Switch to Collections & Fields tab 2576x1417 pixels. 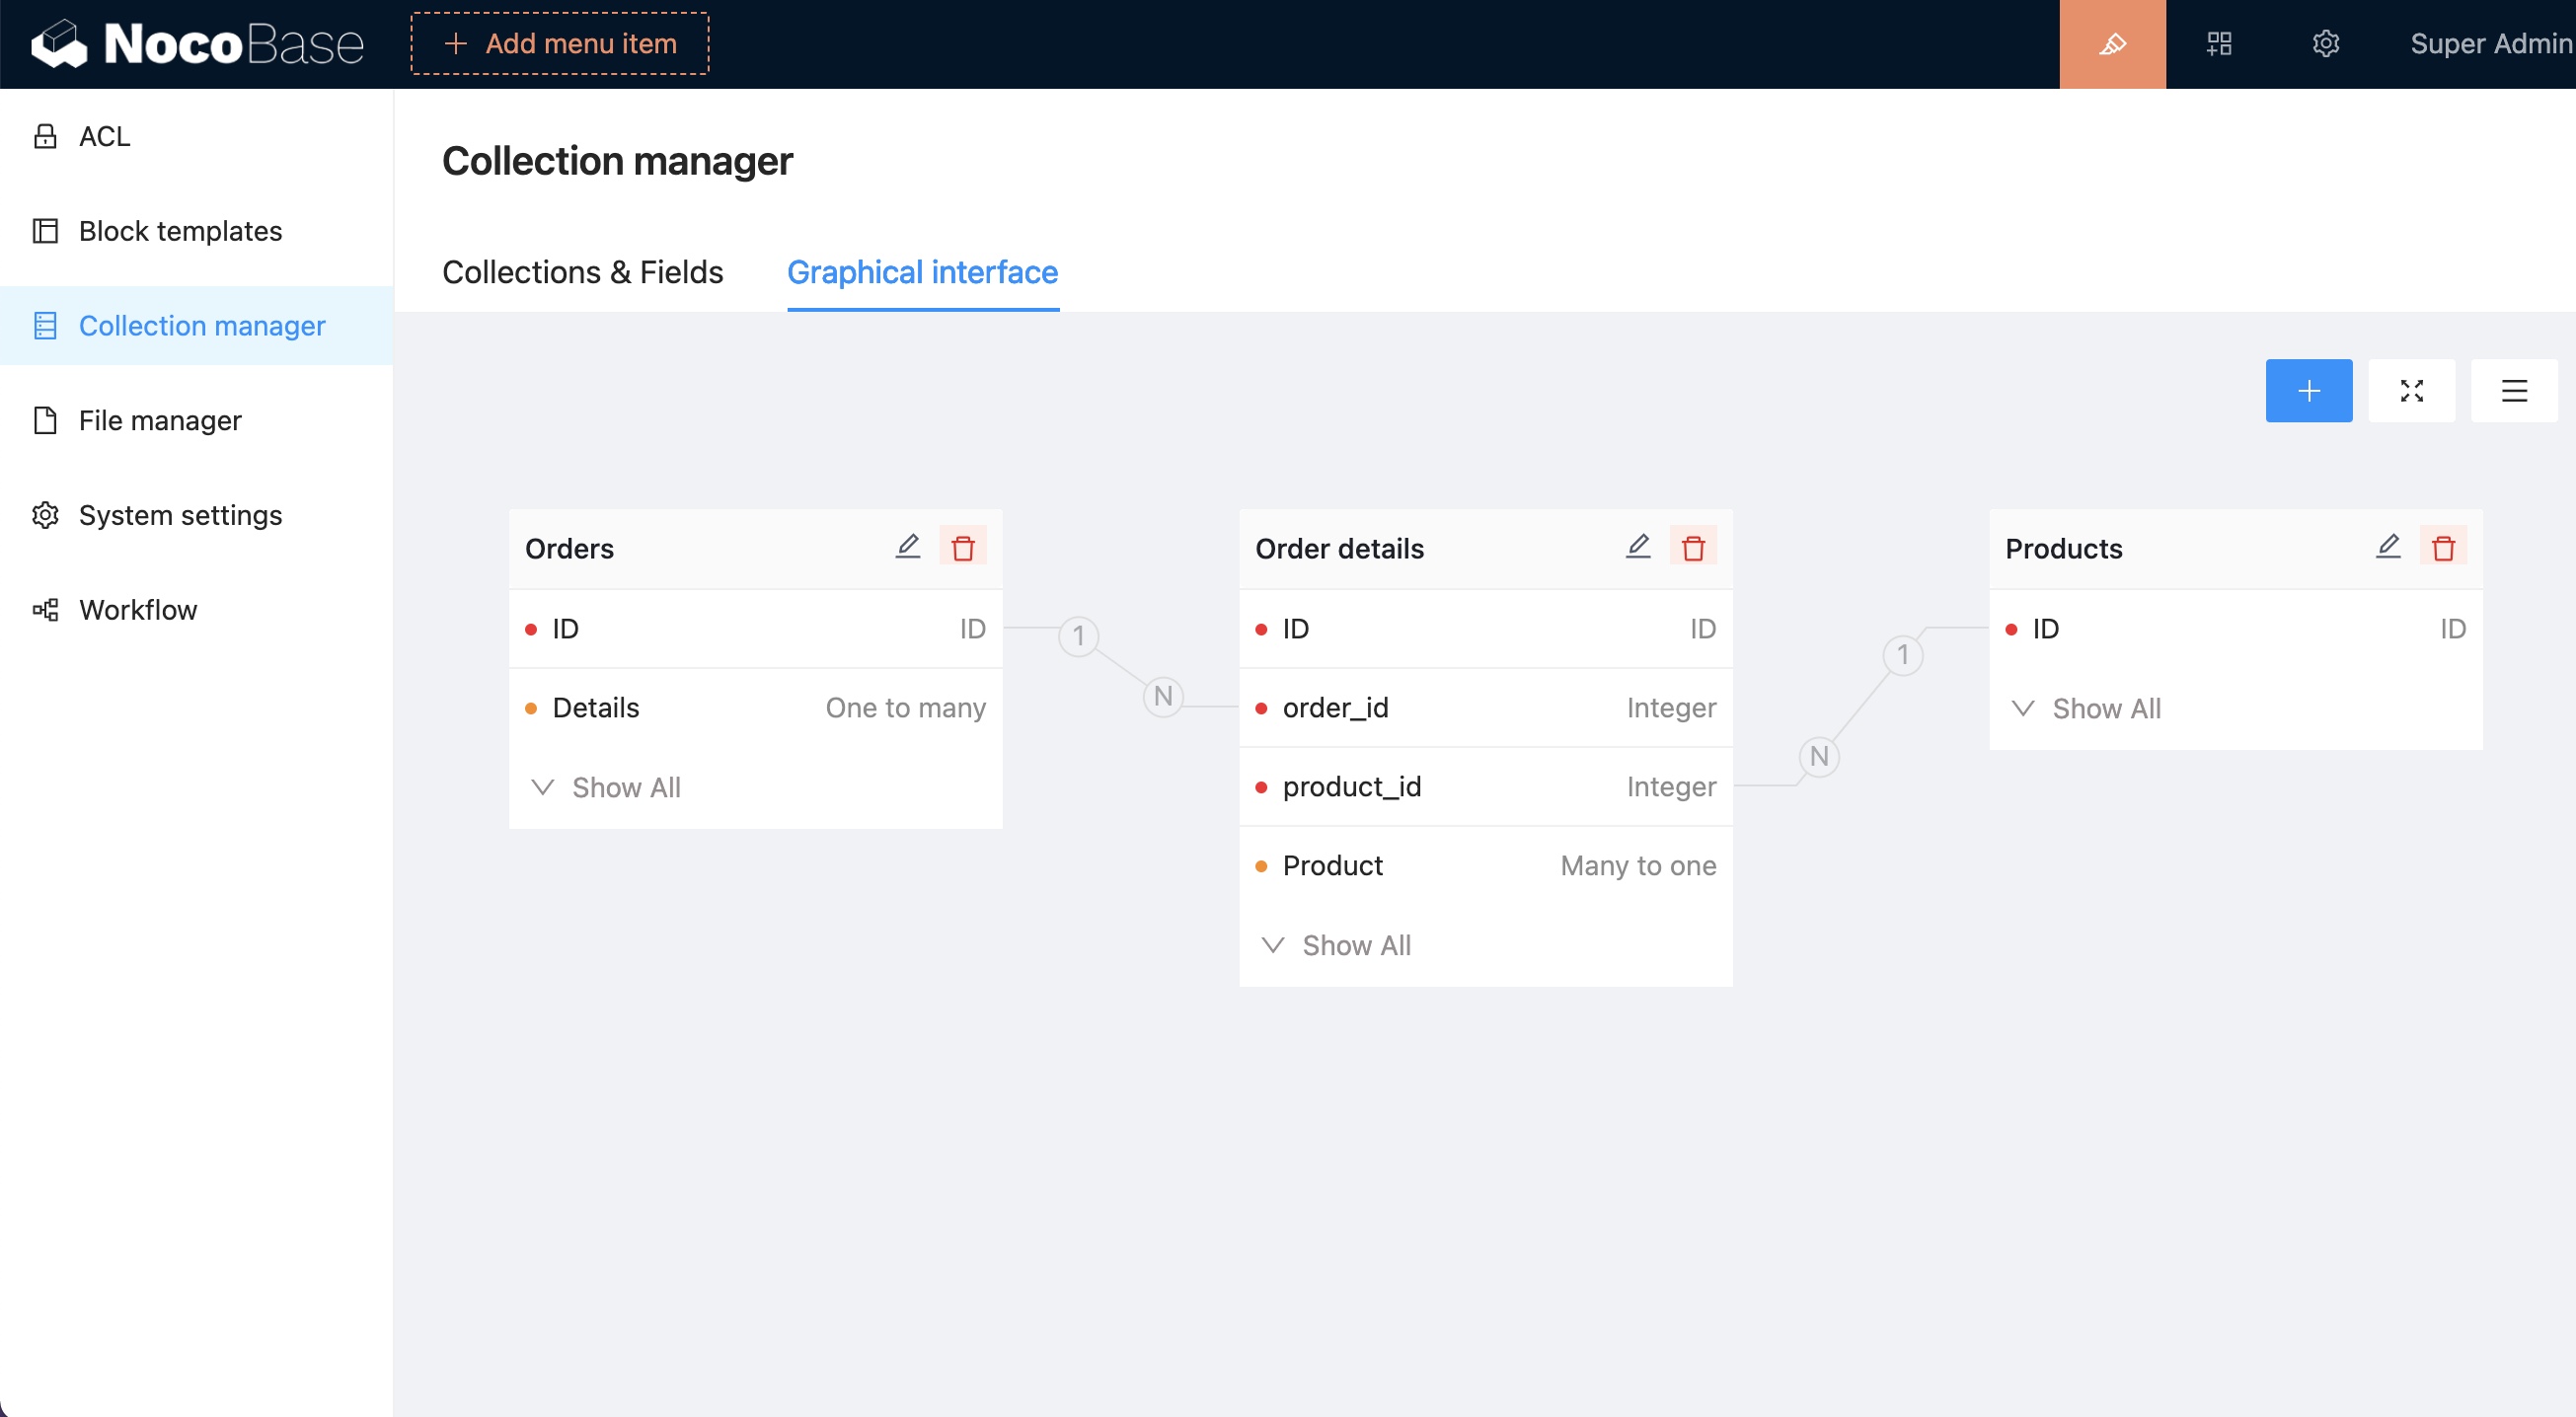(x=582, y=272)
